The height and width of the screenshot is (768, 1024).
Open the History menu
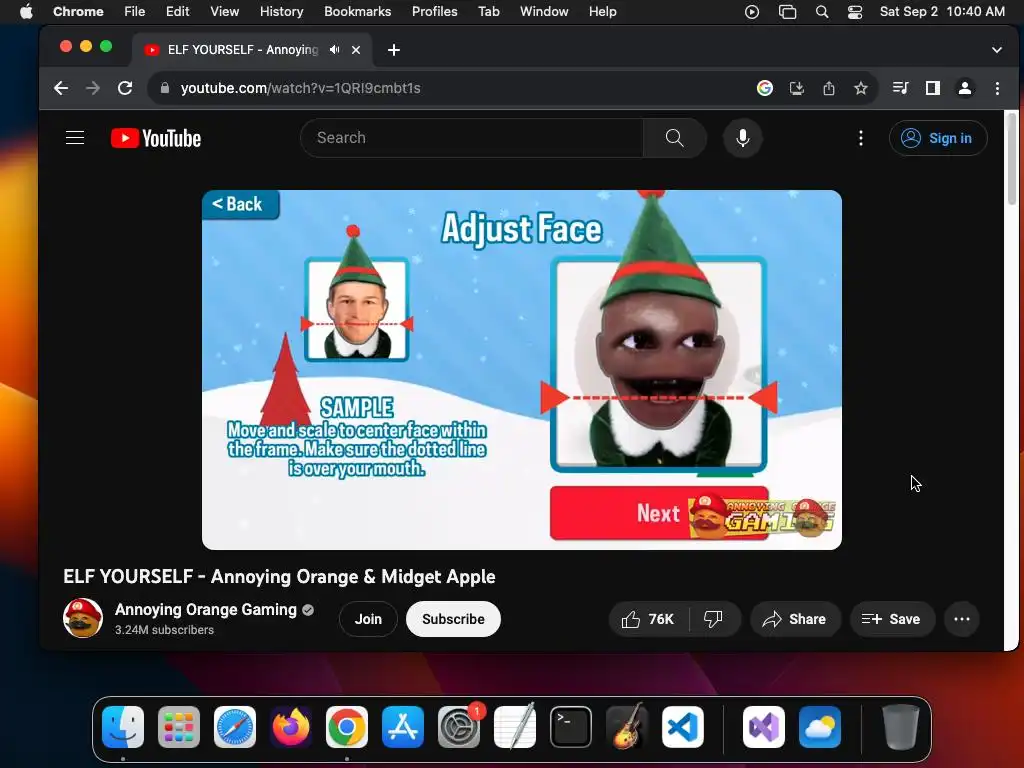click(x=281, y=11)
